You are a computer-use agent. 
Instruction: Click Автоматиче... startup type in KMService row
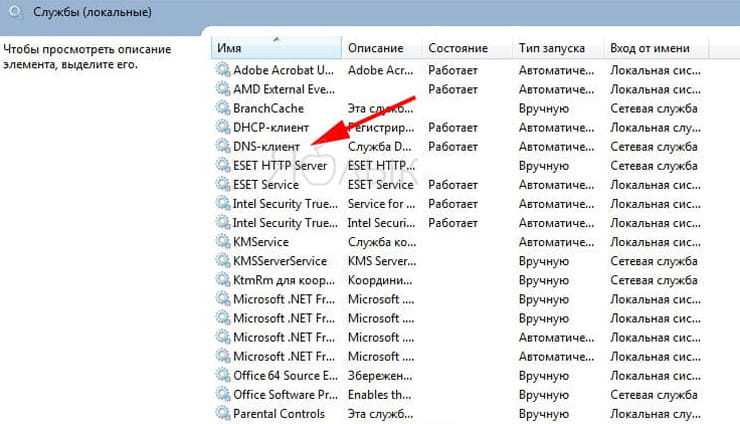pyautogui.click(x=556, y=242)
